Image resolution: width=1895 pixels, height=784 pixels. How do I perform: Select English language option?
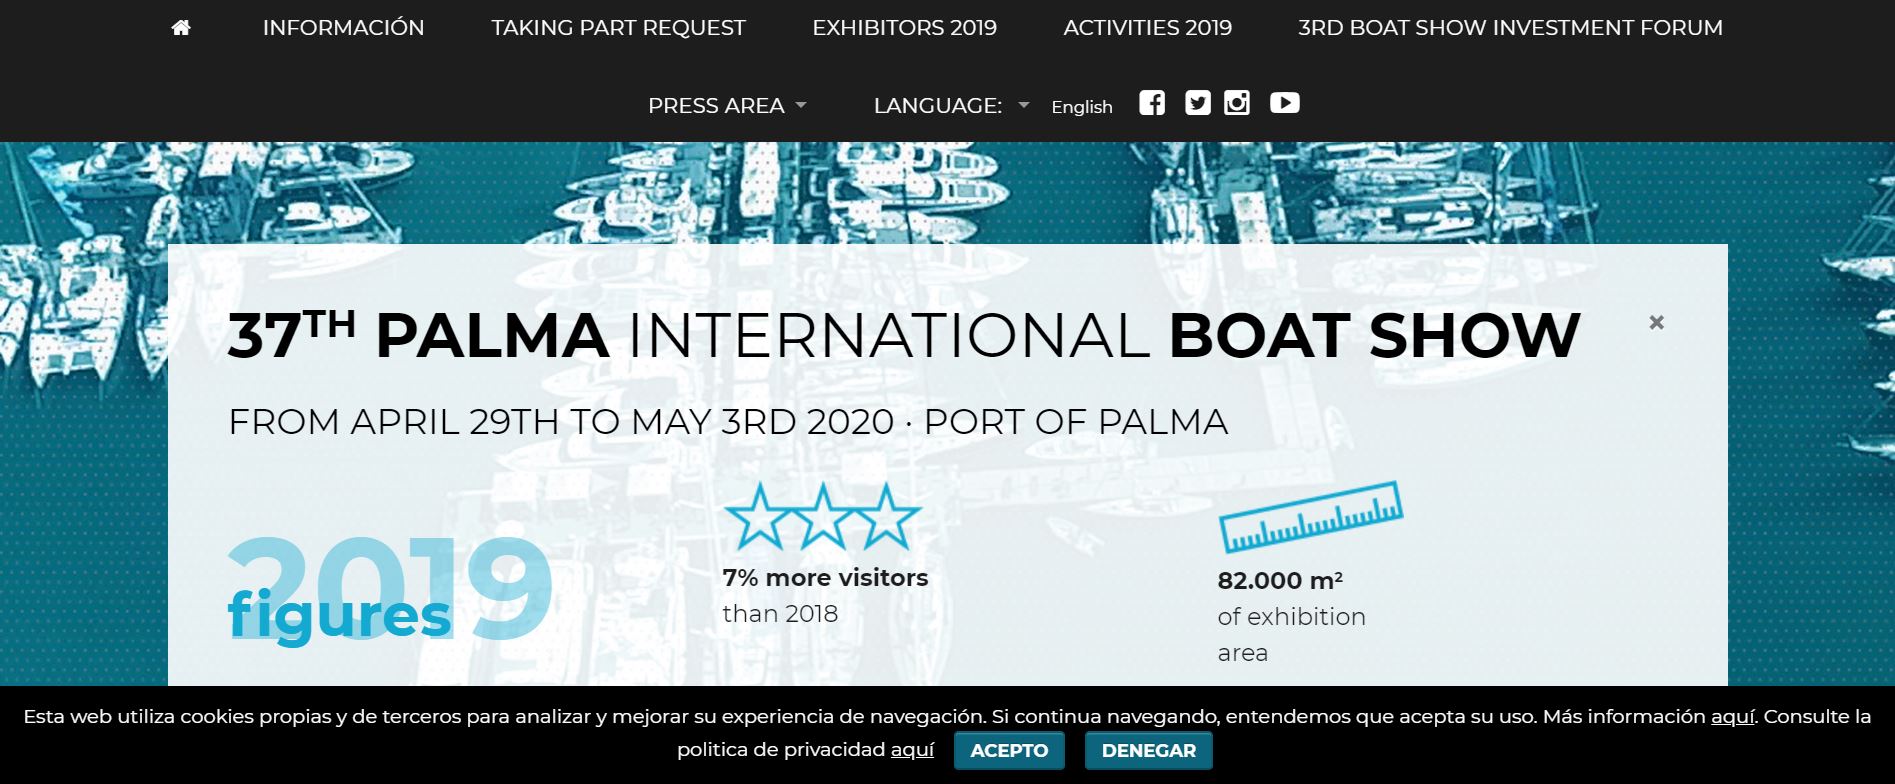click(x=1082, y=107)
